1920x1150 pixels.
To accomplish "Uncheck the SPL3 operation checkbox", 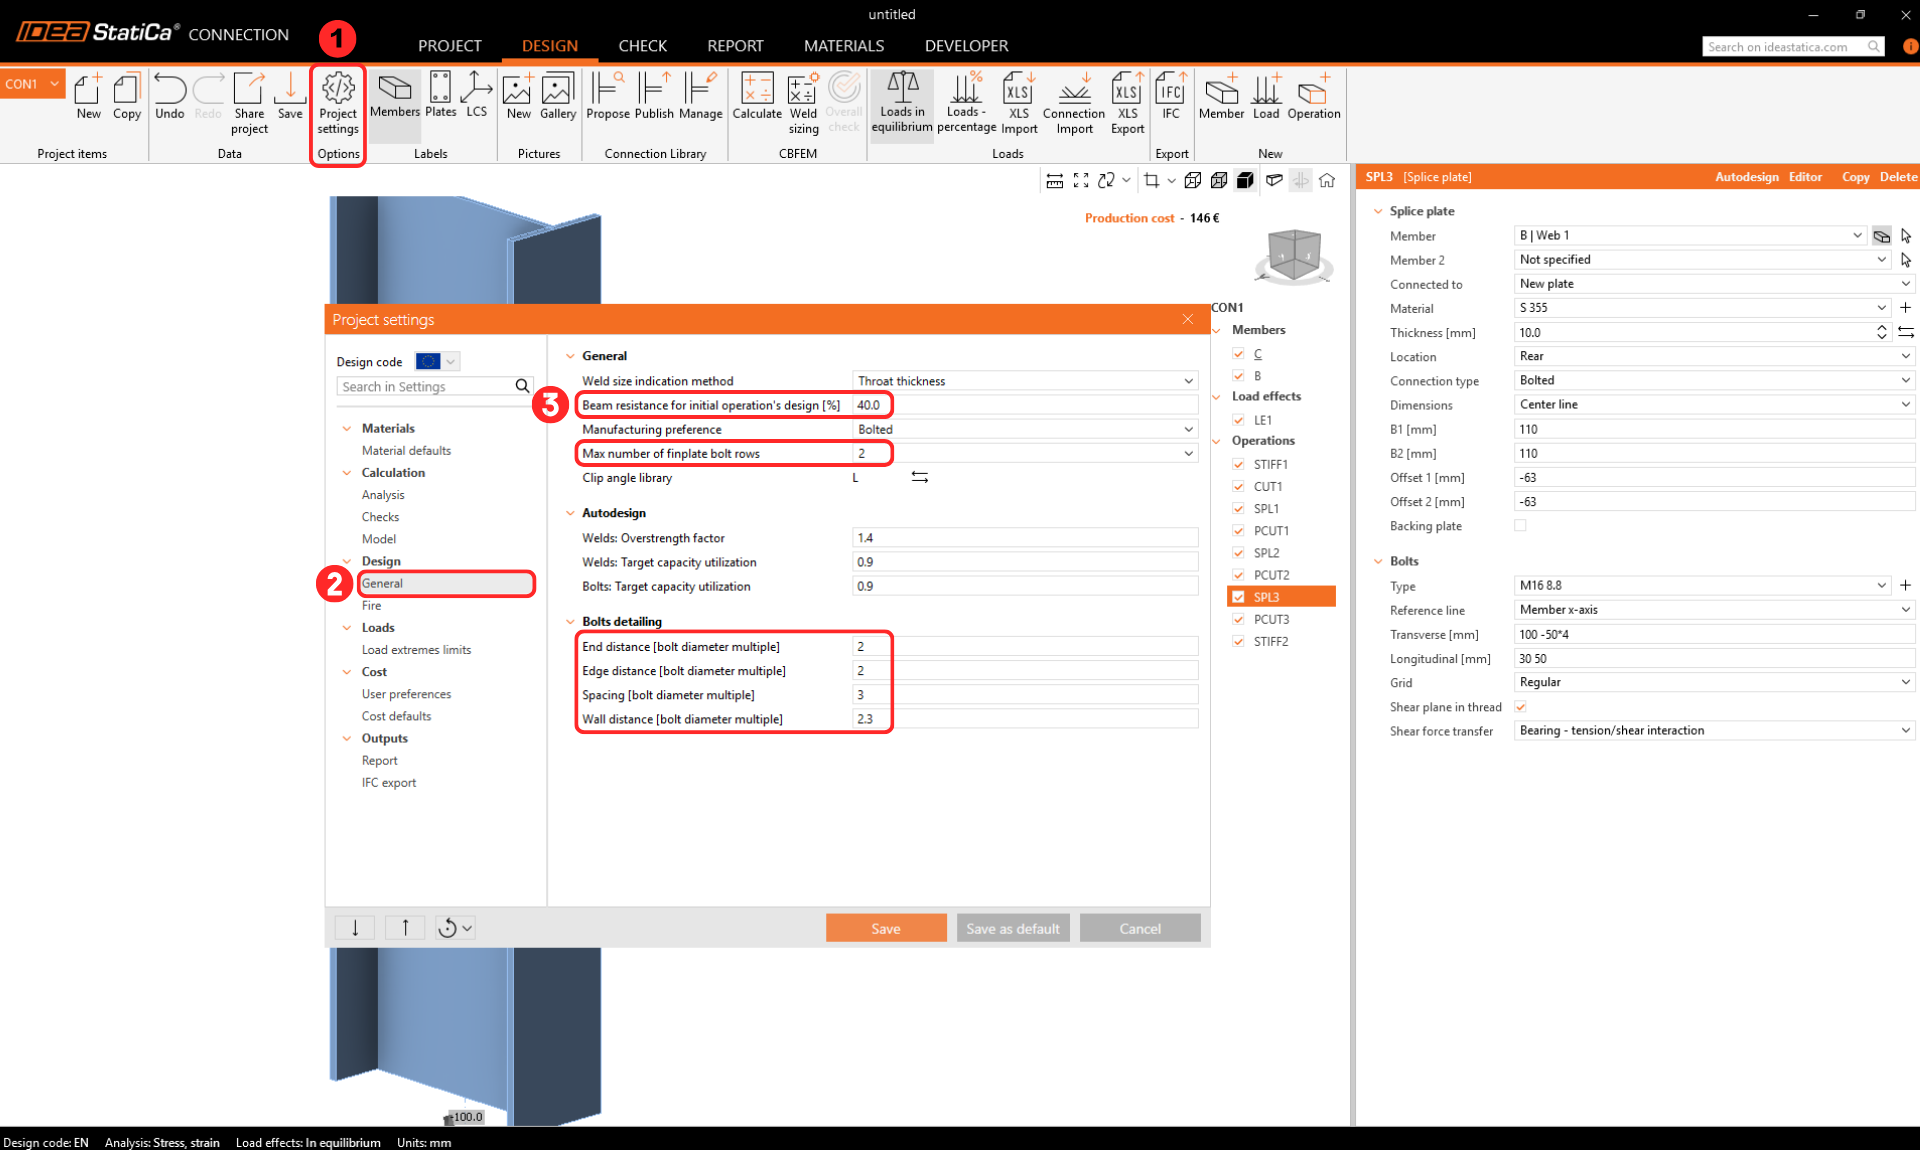I will 1239,597.
